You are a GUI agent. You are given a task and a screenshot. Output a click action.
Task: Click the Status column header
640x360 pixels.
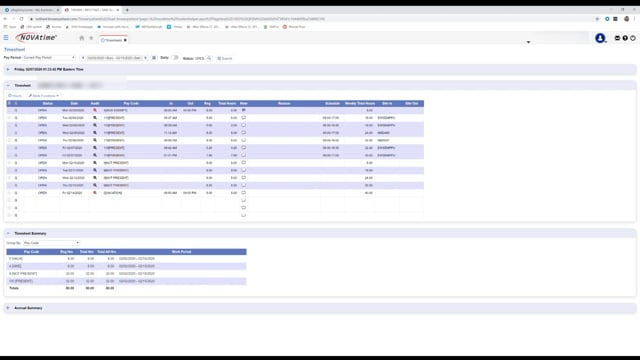tap(47, 103)
